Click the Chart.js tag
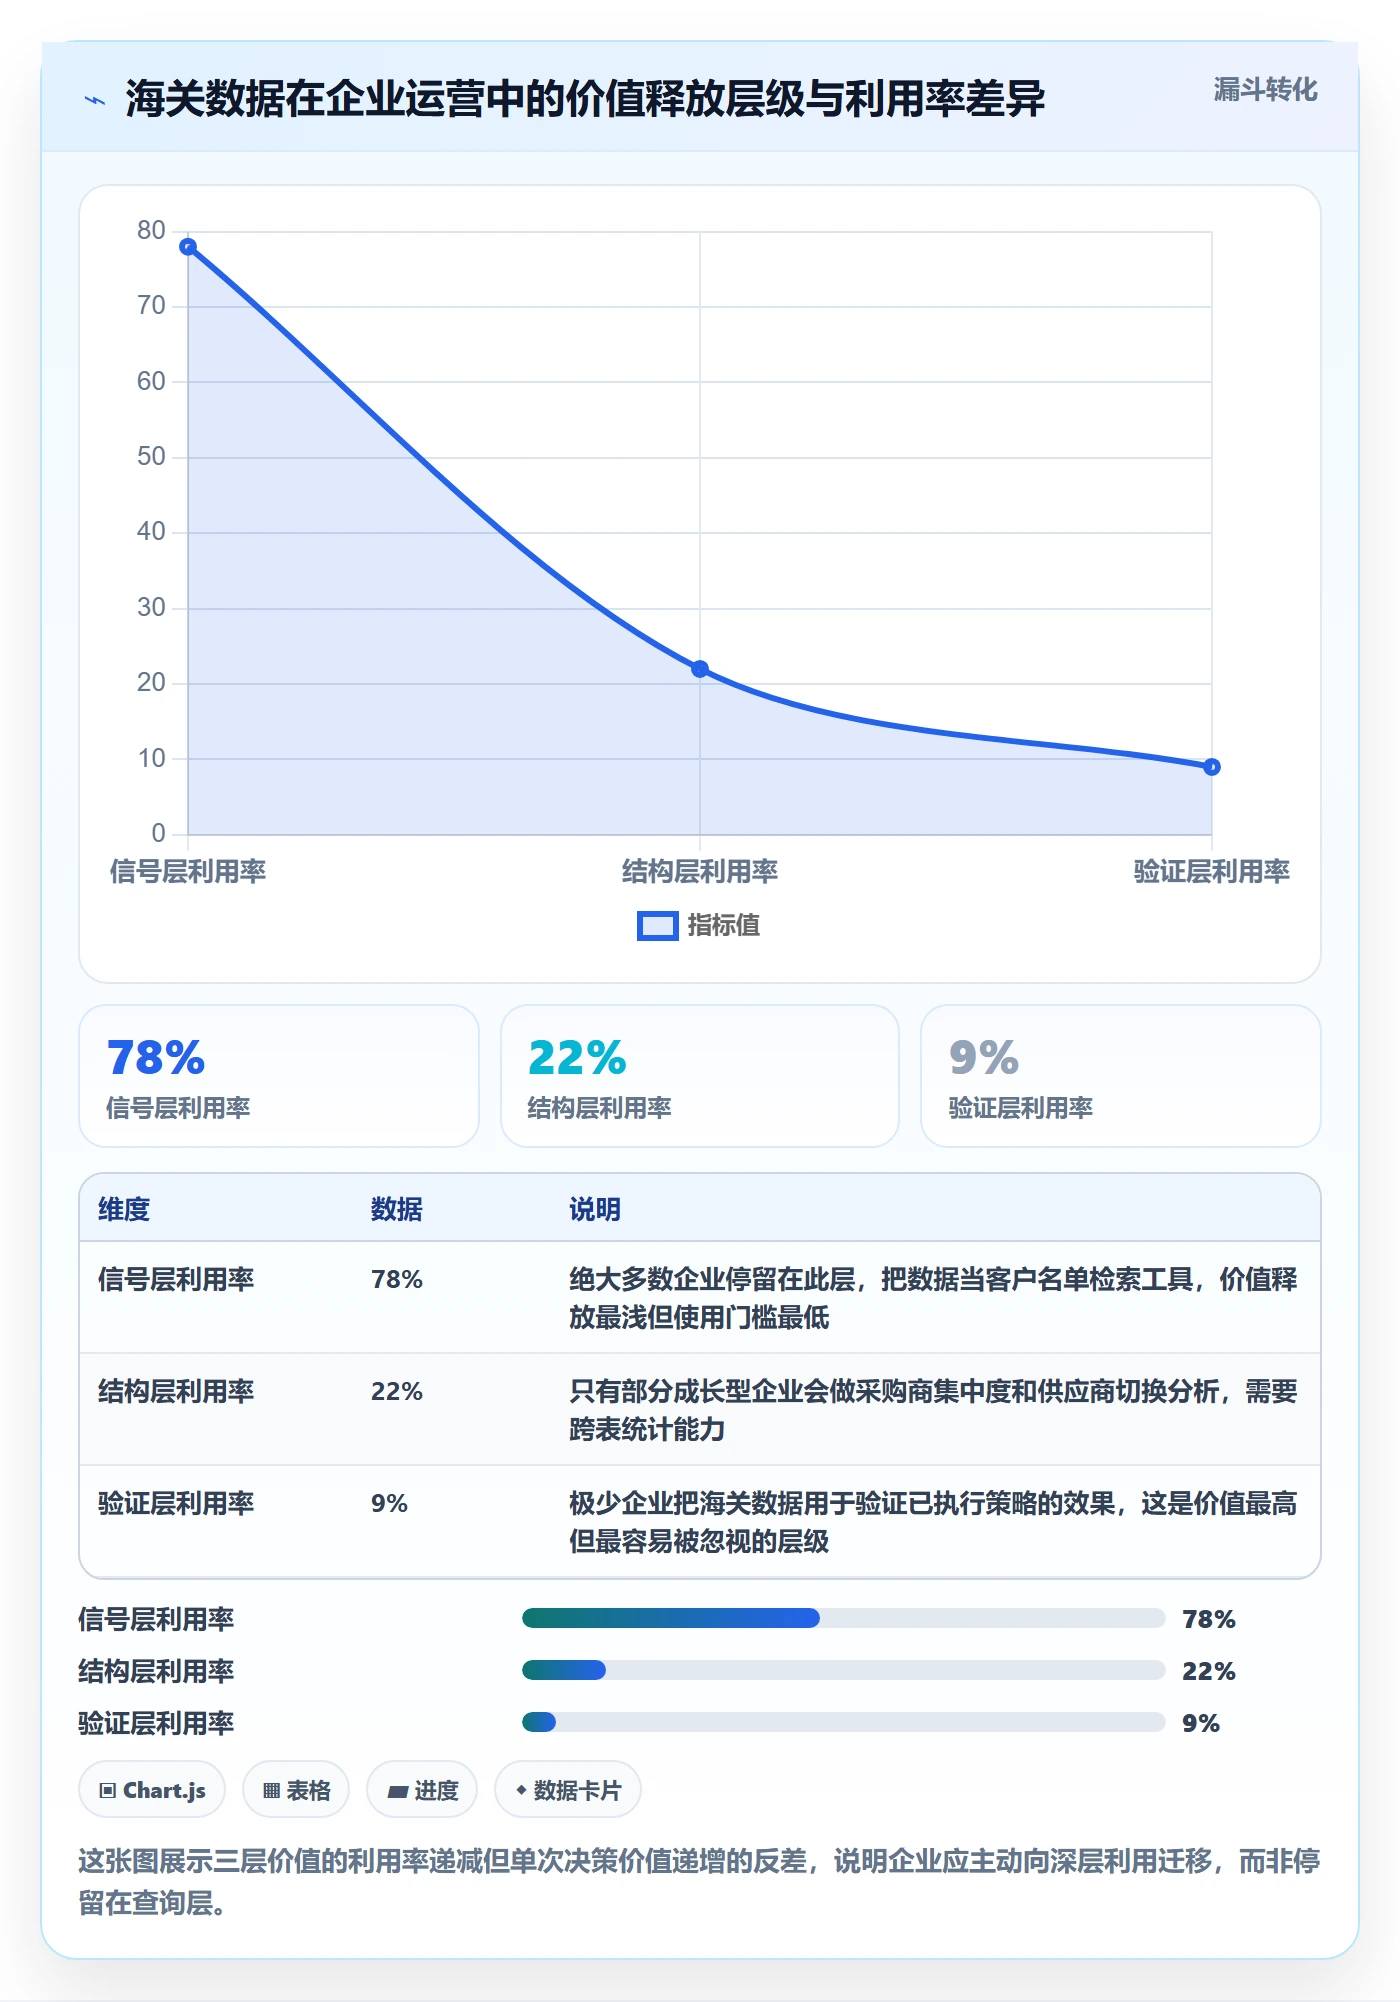Image resolution: width=1400 pixels, height=2002 pixels. click(152, 1790)
